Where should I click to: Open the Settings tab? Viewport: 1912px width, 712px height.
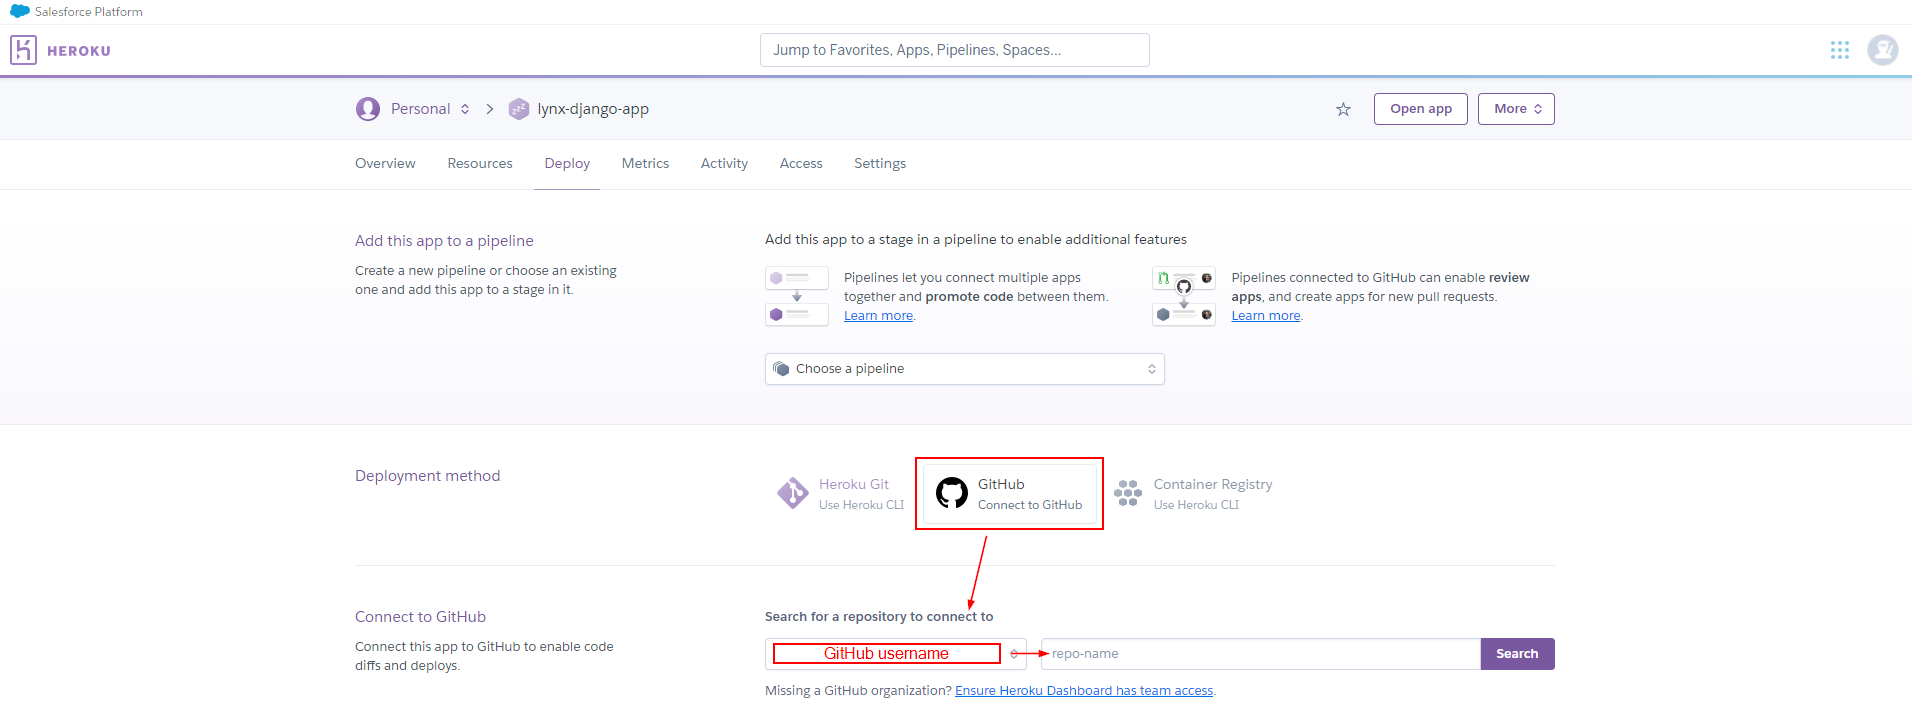click(880, 163)
